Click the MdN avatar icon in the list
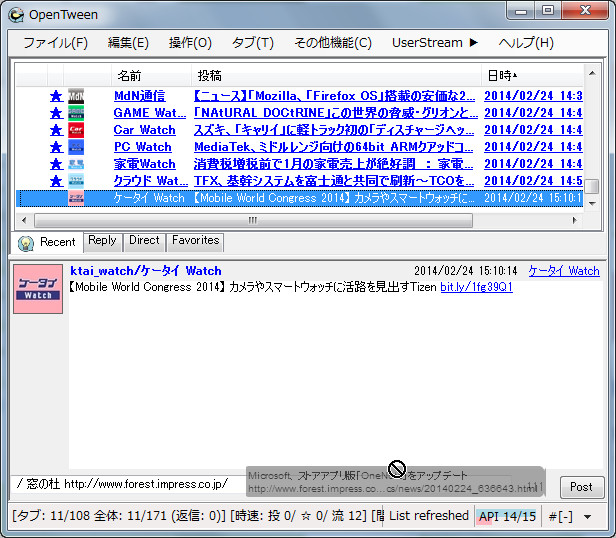Screen dimensions: 616x538 [x=76, y=96]
